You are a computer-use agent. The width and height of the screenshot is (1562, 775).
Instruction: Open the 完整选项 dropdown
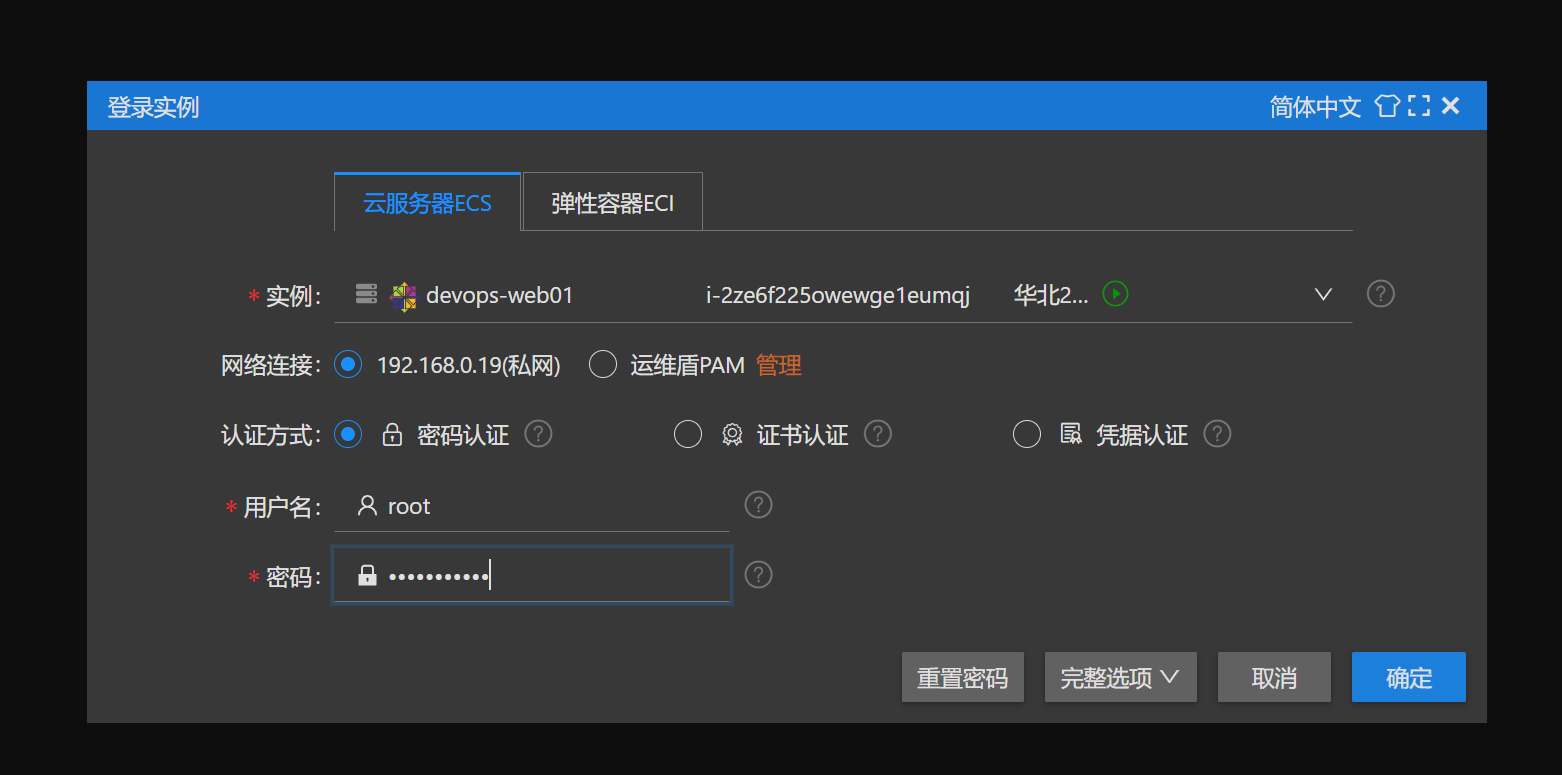pos(1120,678)
